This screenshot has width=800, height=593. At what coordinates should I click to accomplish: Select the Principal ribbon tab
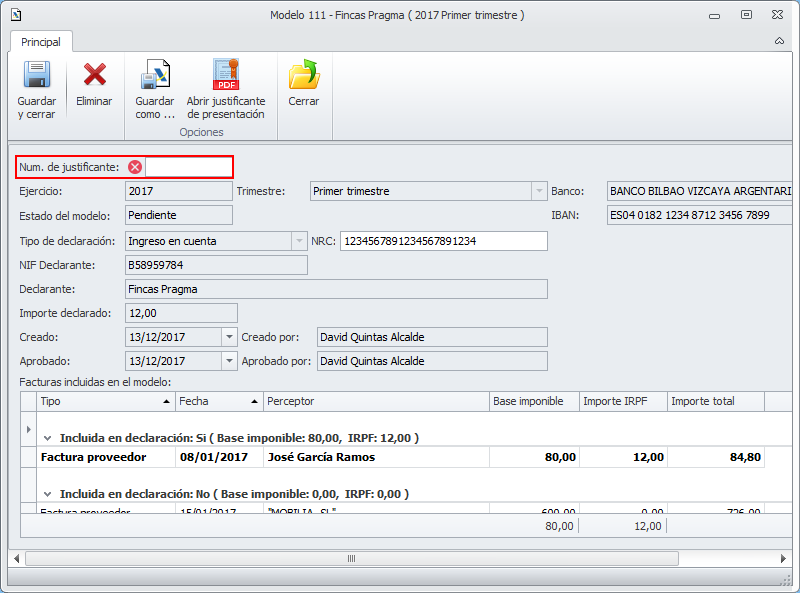click(x=41, y=42)
